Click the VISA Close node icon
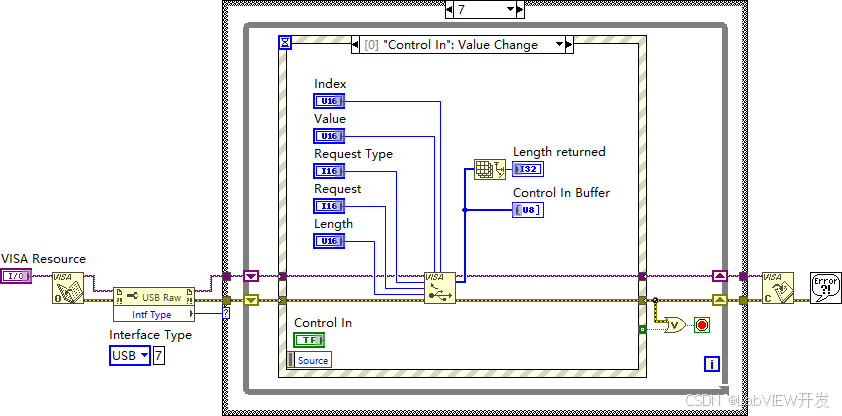 pyautogui.click(x=778, y=288)
